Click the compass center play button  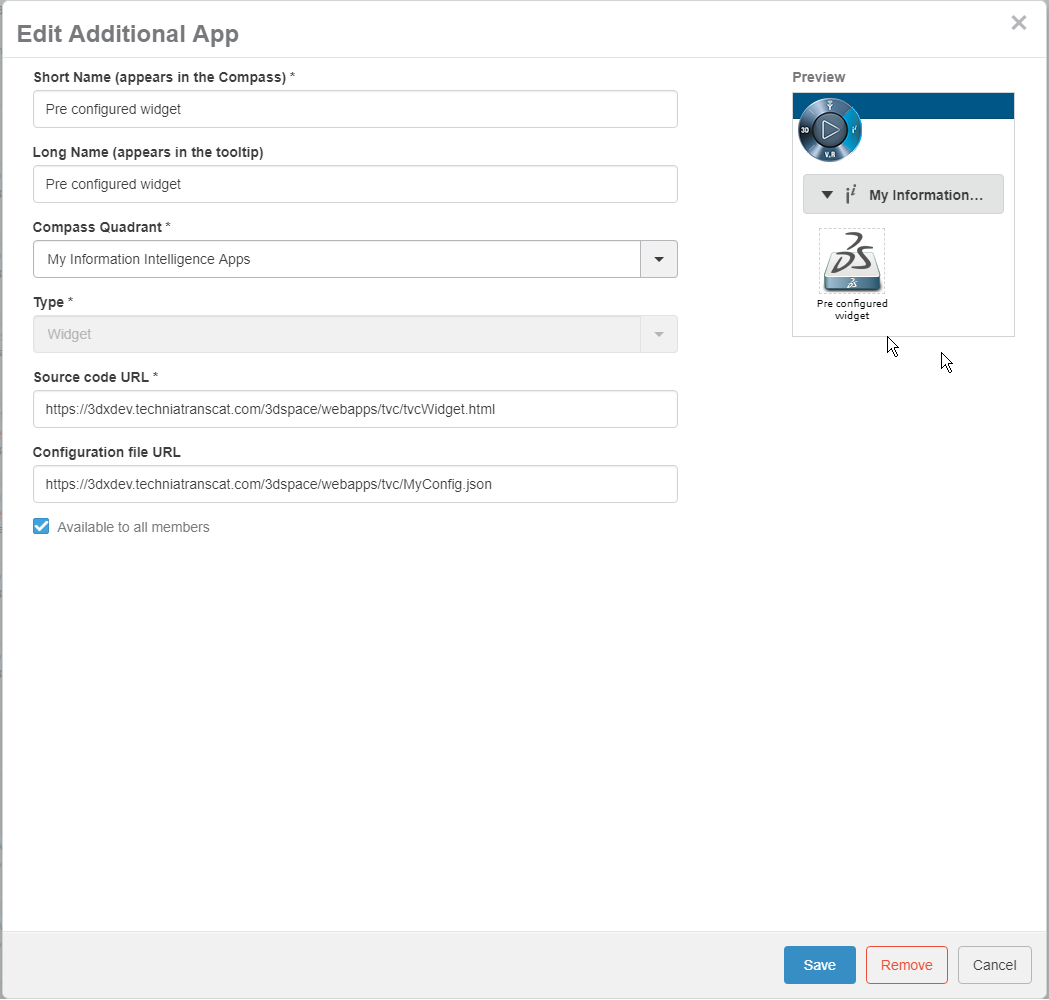pyautogui.click(x=829, y=129)
